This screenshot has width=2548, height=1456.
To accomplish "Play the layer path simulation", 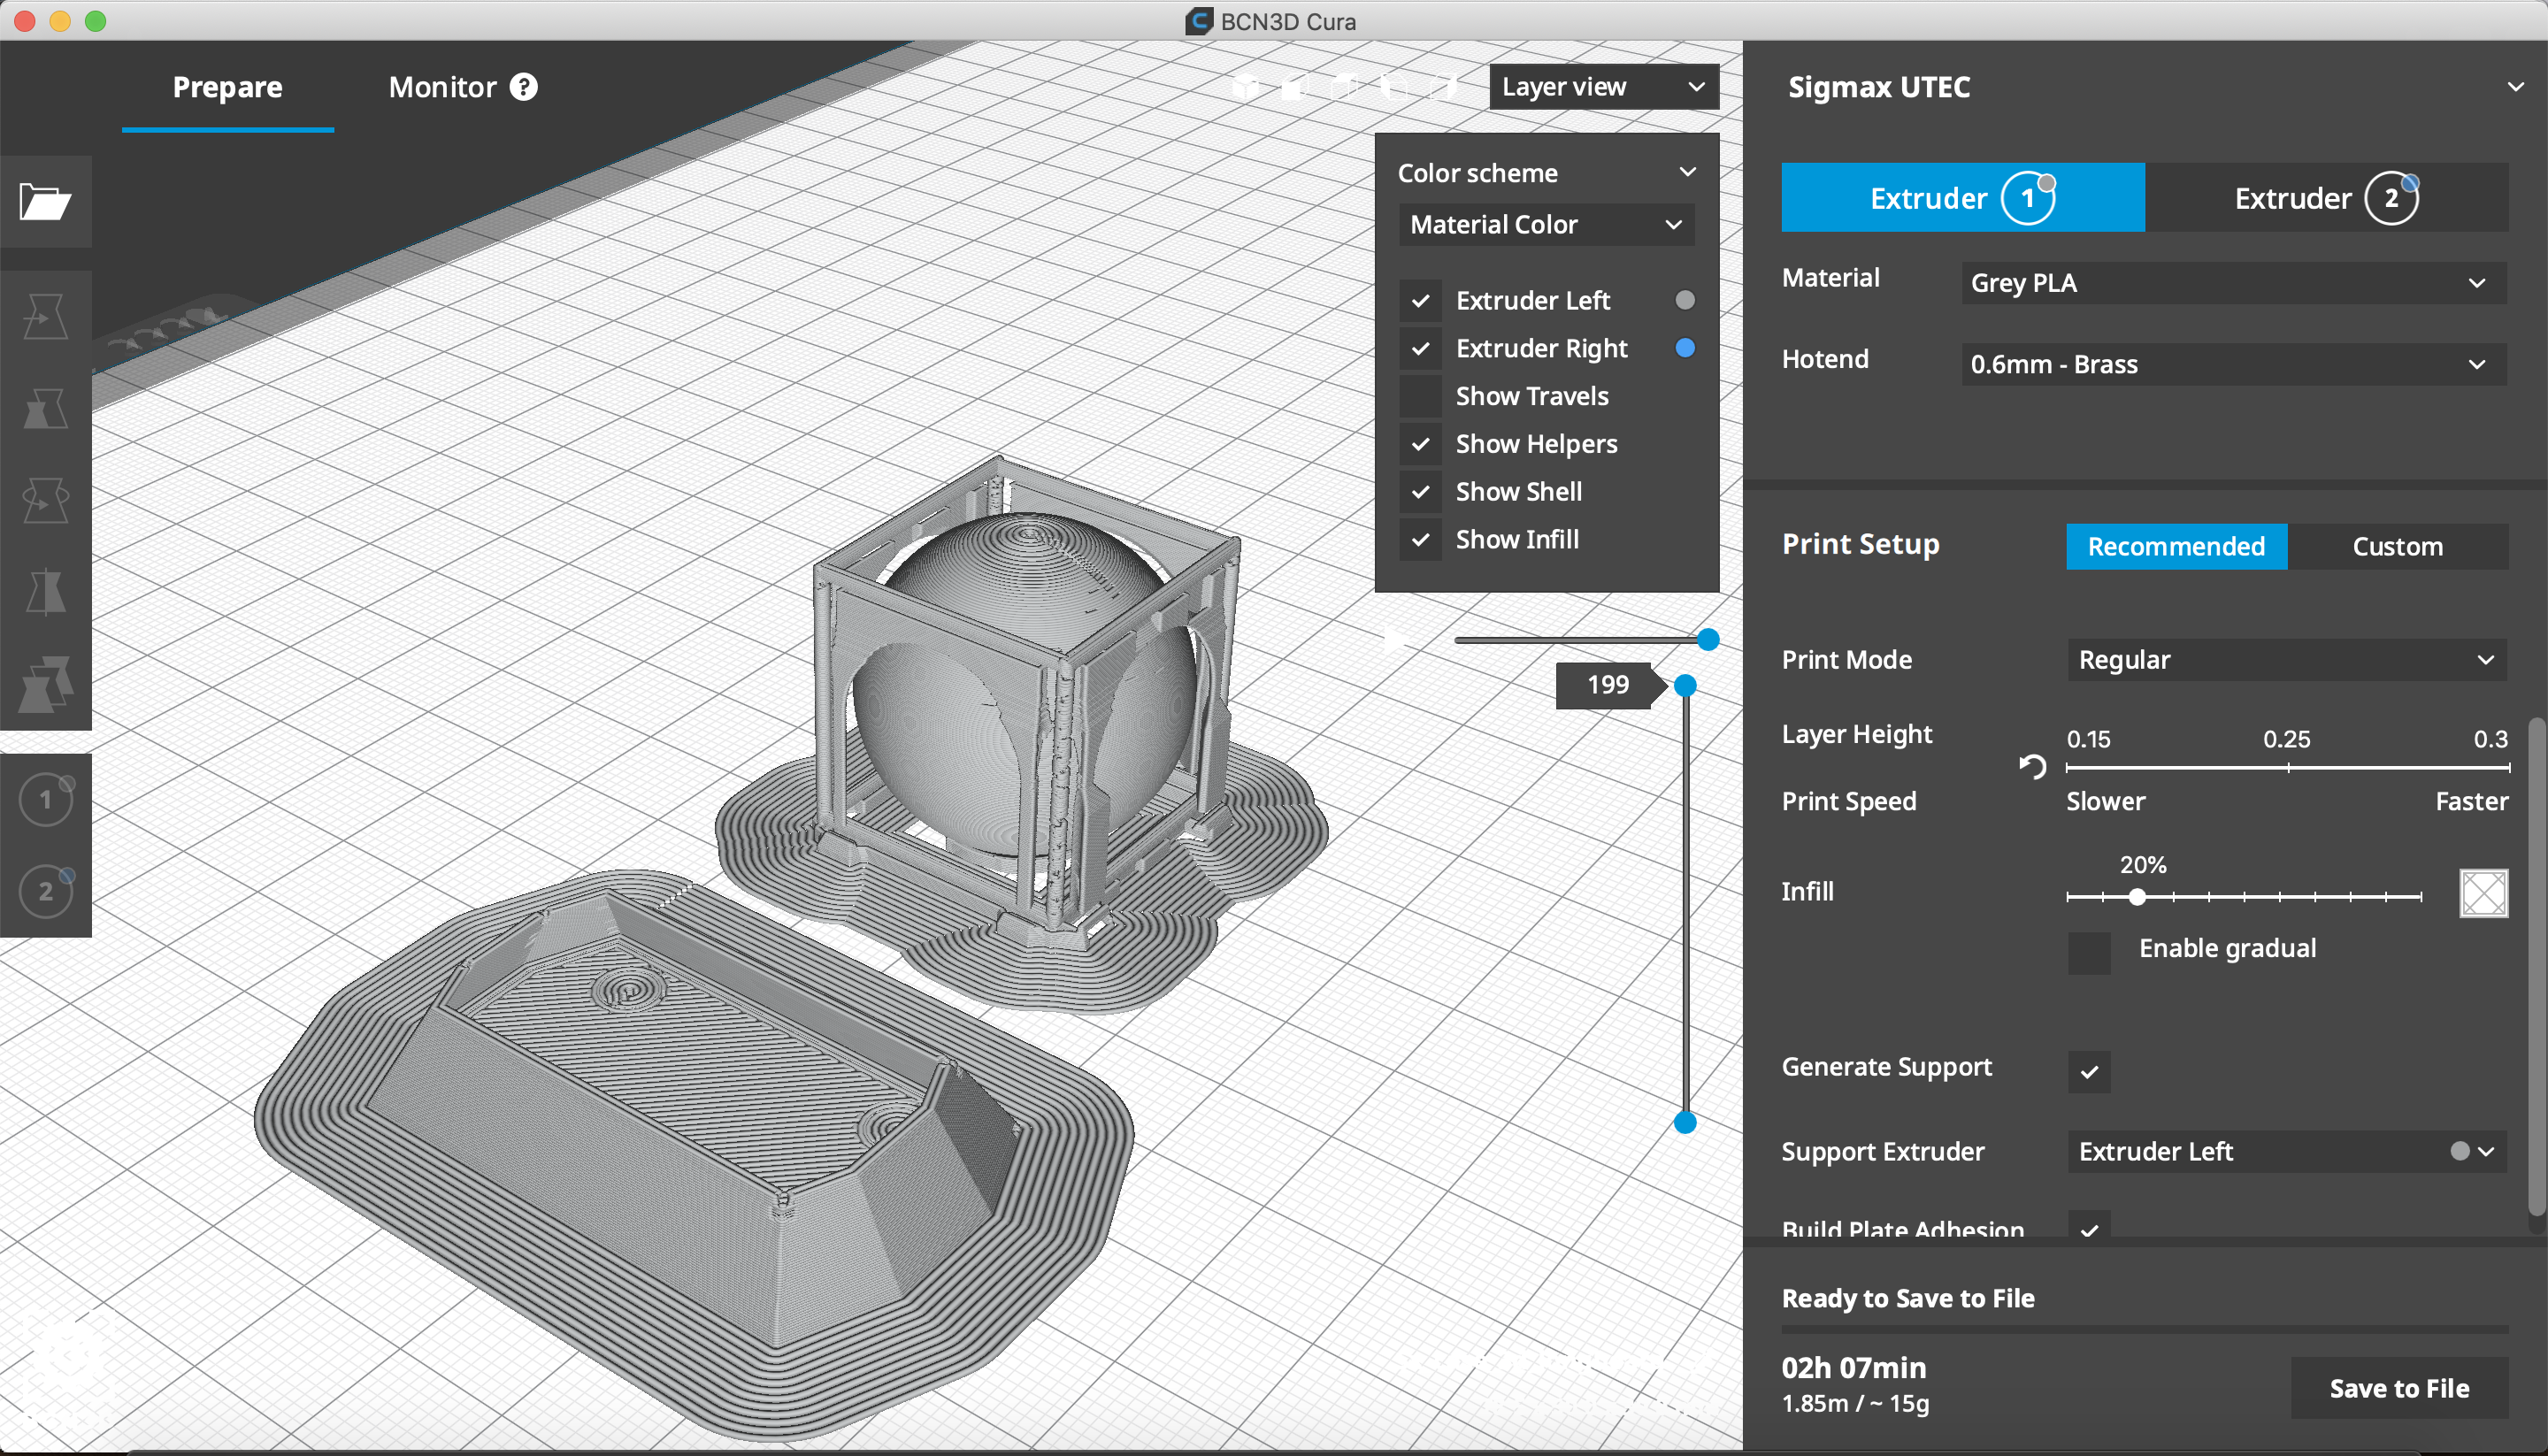I will point(1396,640).
